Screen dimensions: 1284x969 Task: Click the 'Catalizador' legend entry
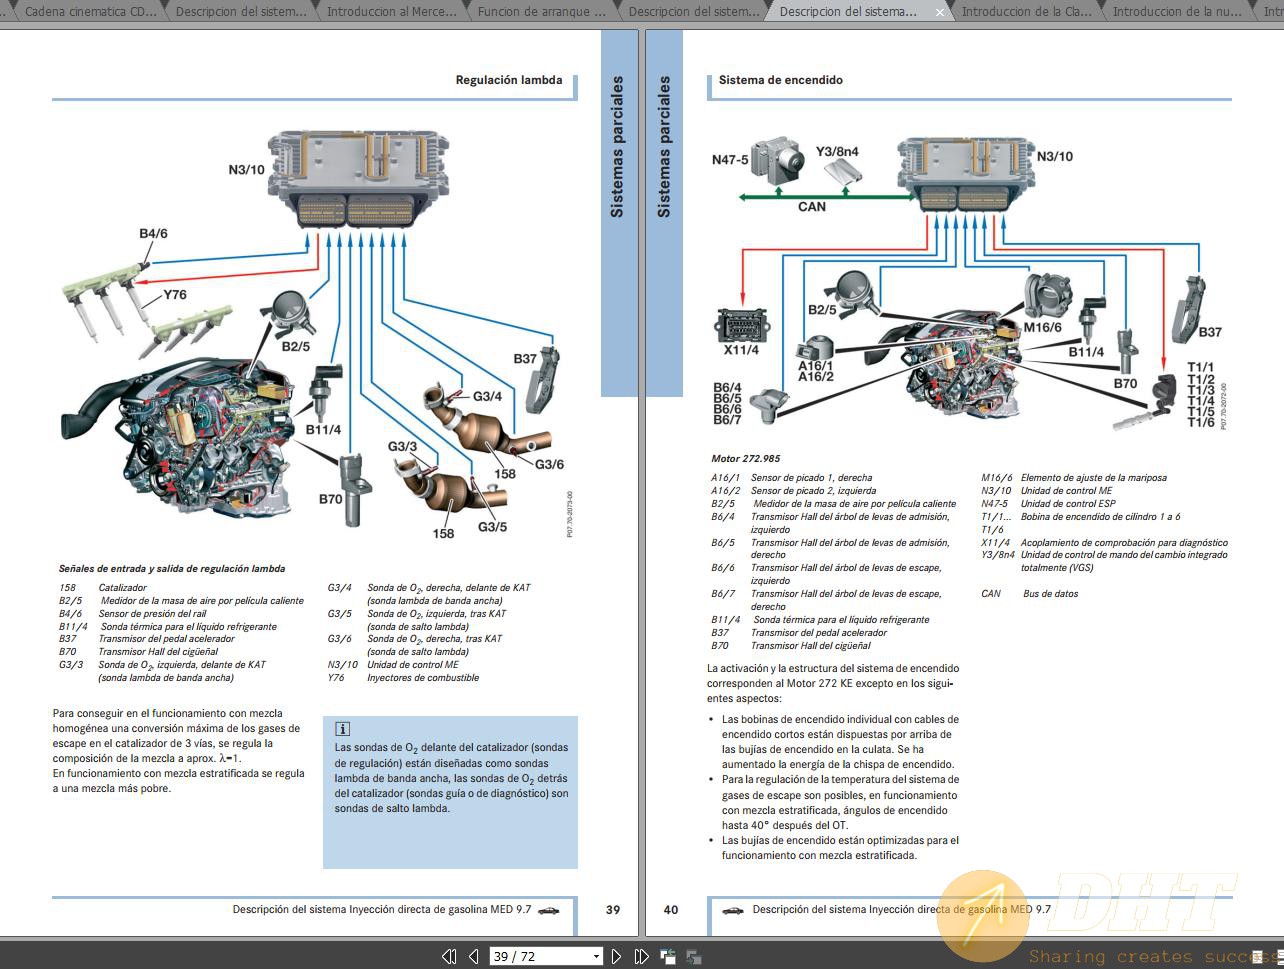click(122, 588)
